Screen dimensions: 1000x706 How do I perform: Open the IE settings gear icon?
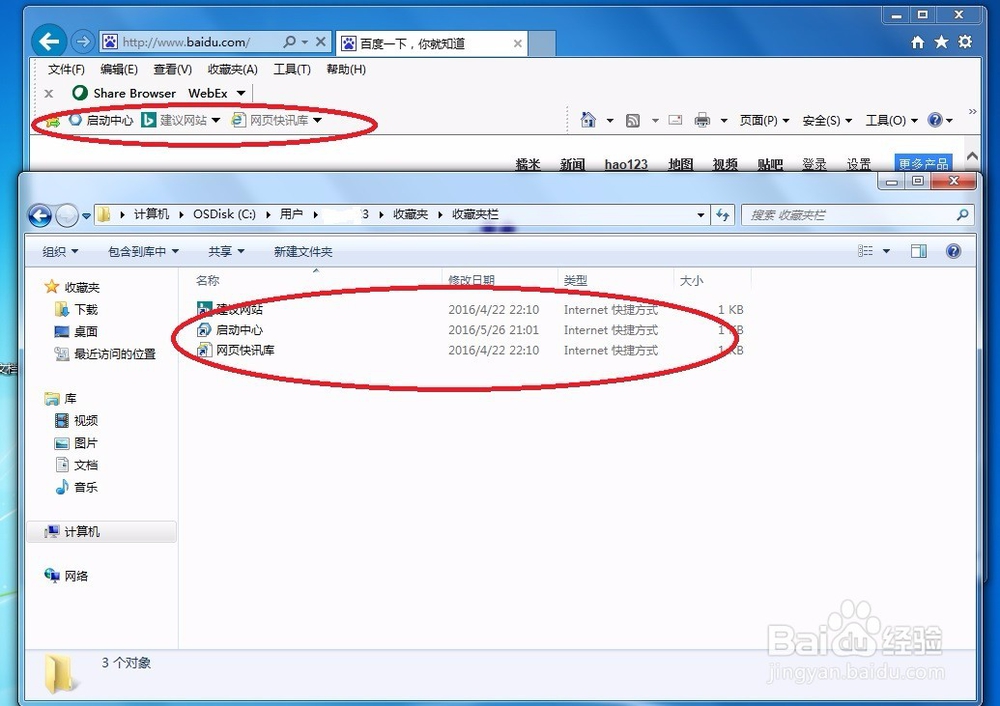[965, 42]
